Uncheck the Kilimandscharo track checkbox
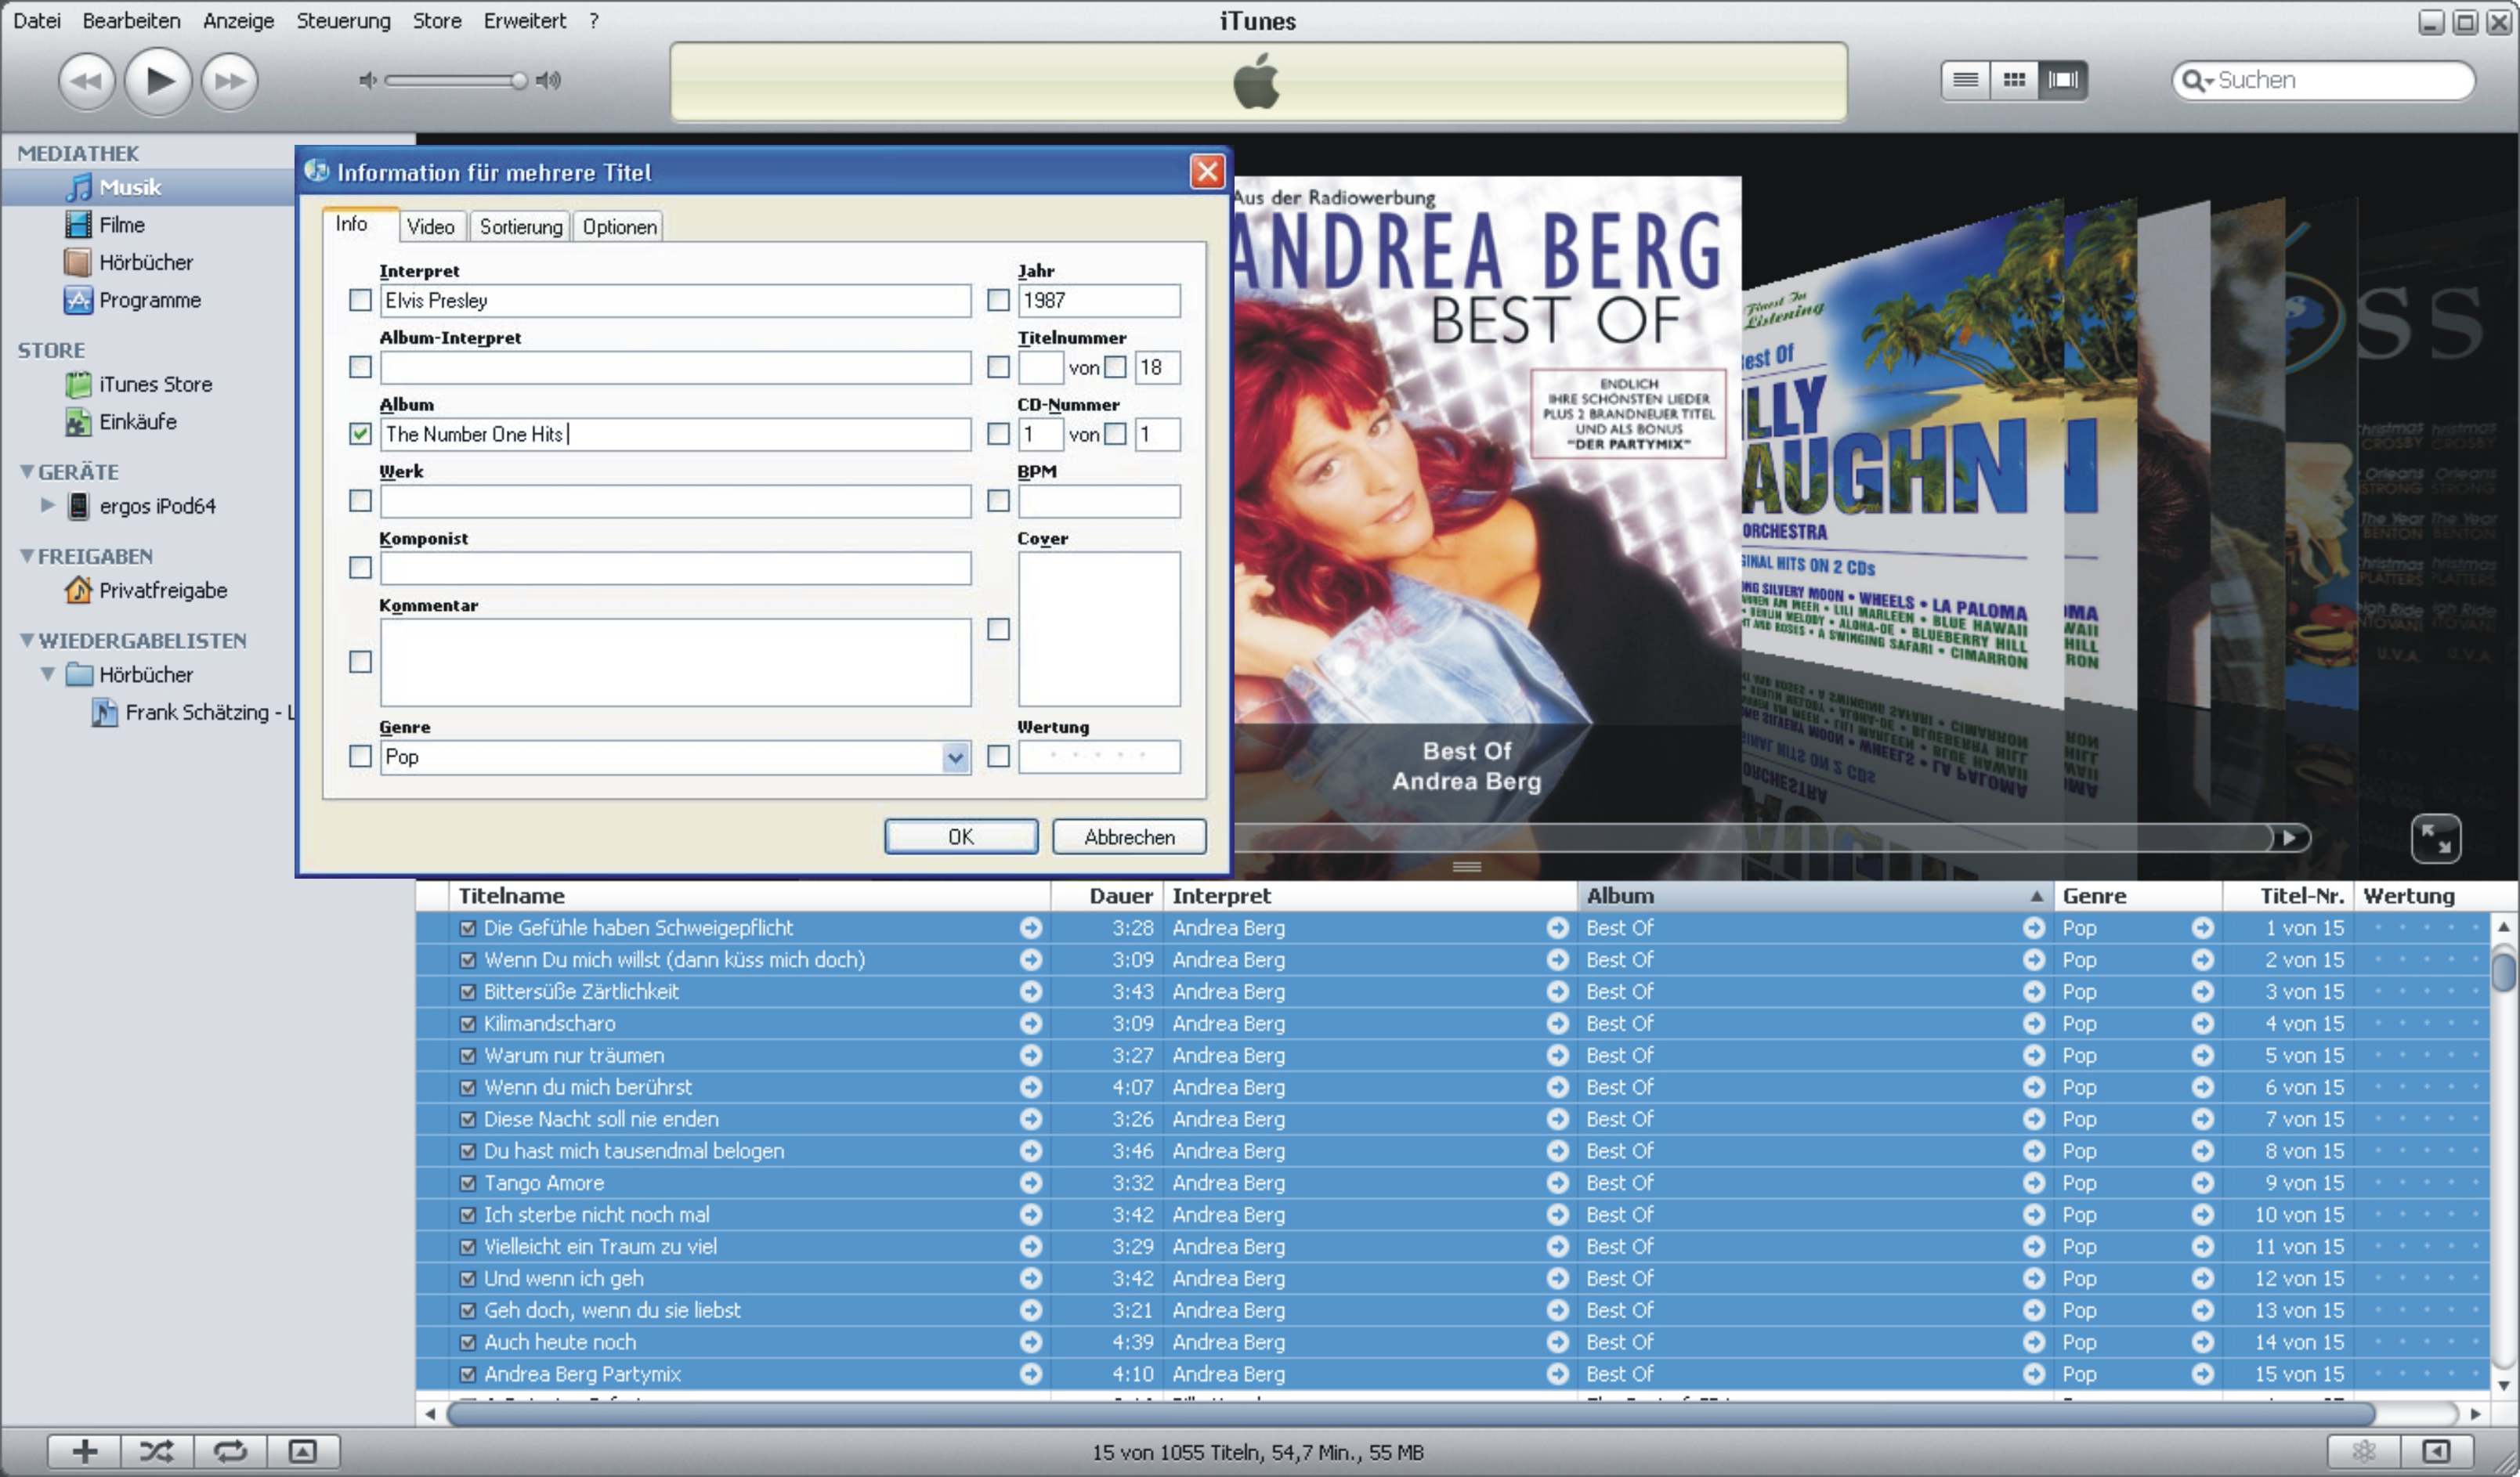Screen dimensions: 2520x1477 point(467,1024)
